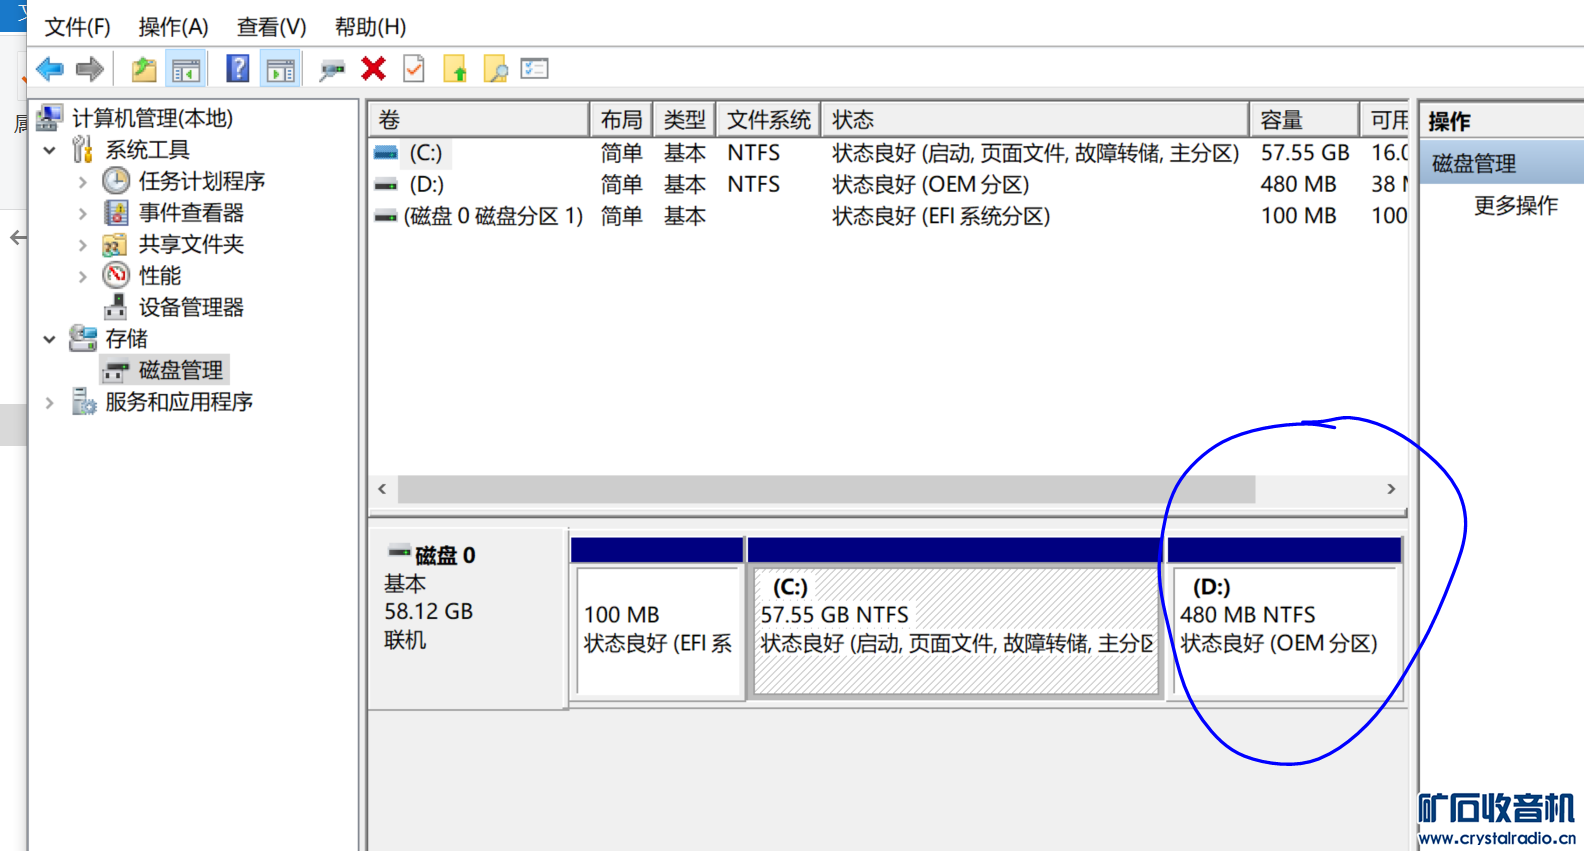Screen dimensions: 1584x851
Task: Toggle the action pane show/hide toolbar button
Action: tap(280, 69)
